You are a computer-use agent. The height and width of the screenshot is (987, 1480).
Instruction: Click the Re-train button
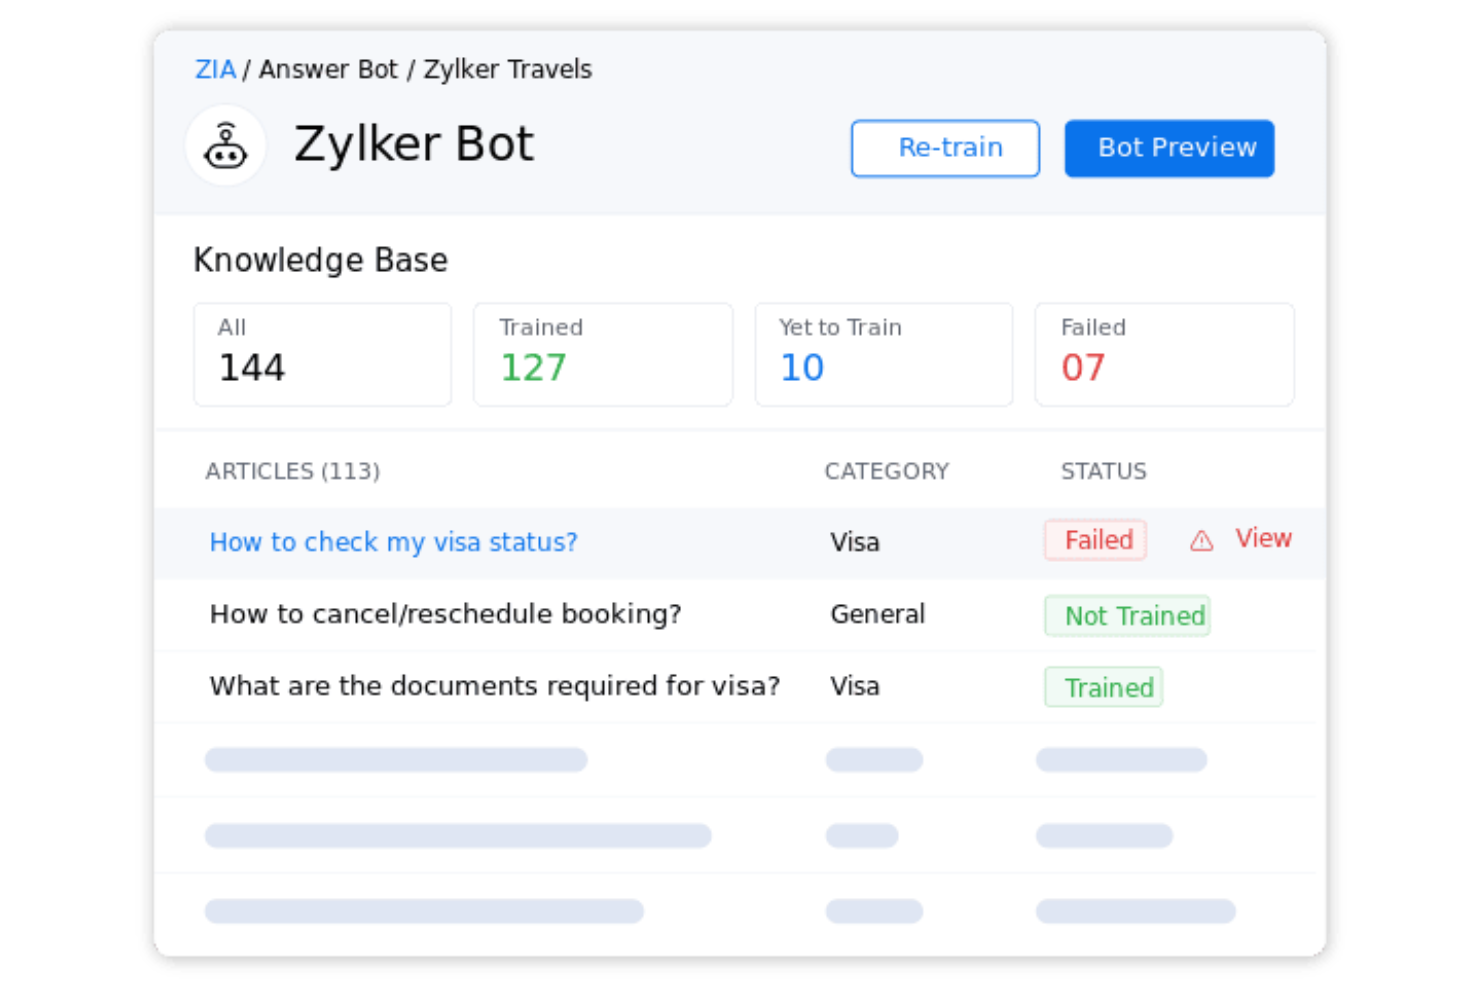(x=945, y=148)
